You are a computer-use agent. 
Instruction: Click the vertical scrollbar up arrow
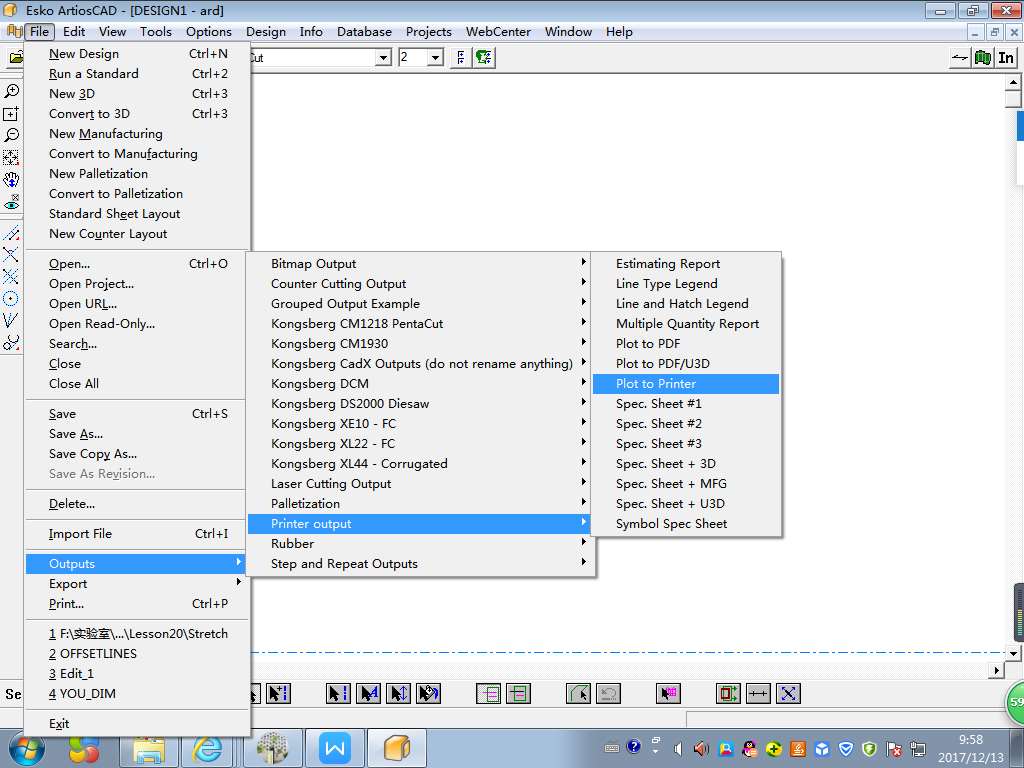click(1014, 84)
